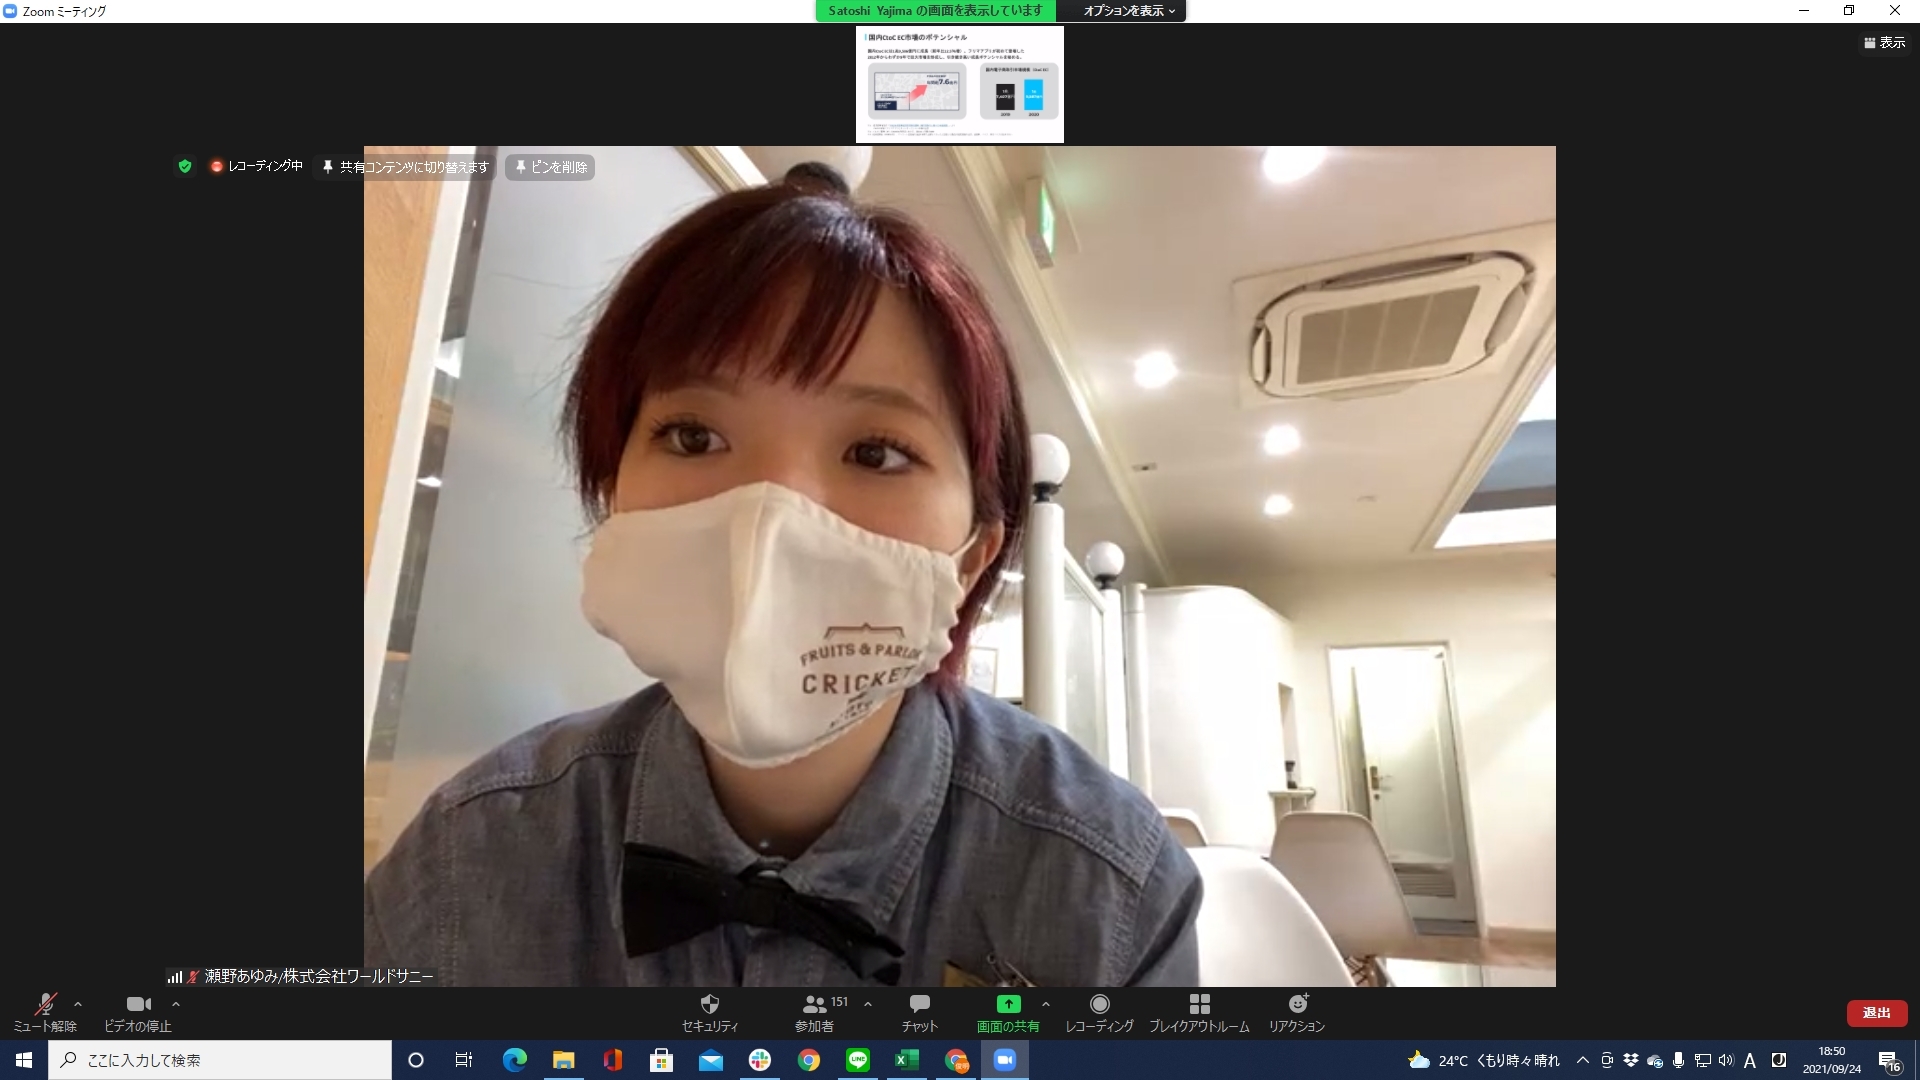This screenshot has height=1080, width=1920.
Task: Expand the arrow next to participants count
Action: pos(868,1004)
